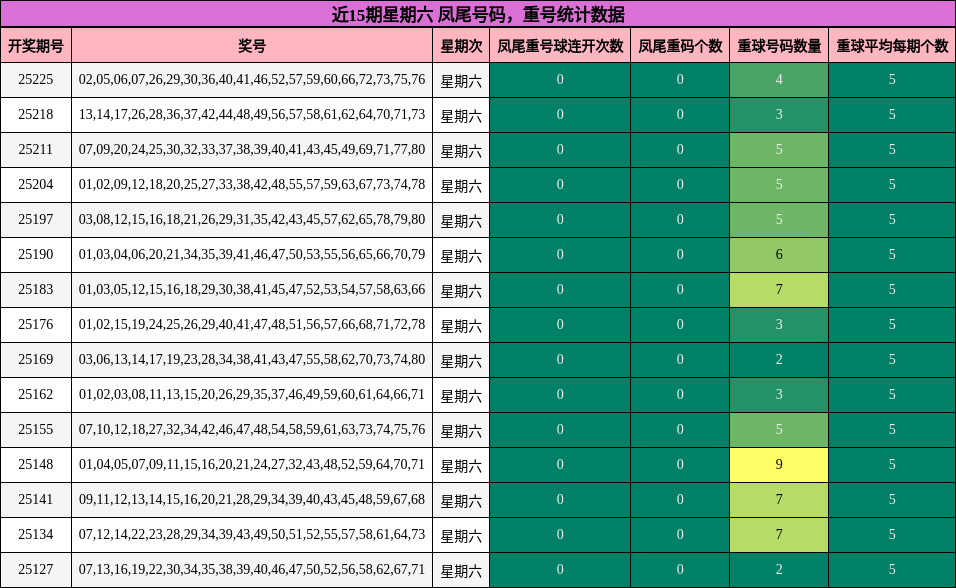Select issue number 25225
This screenshot has width=956, height=588.
(x=35, y=79)
